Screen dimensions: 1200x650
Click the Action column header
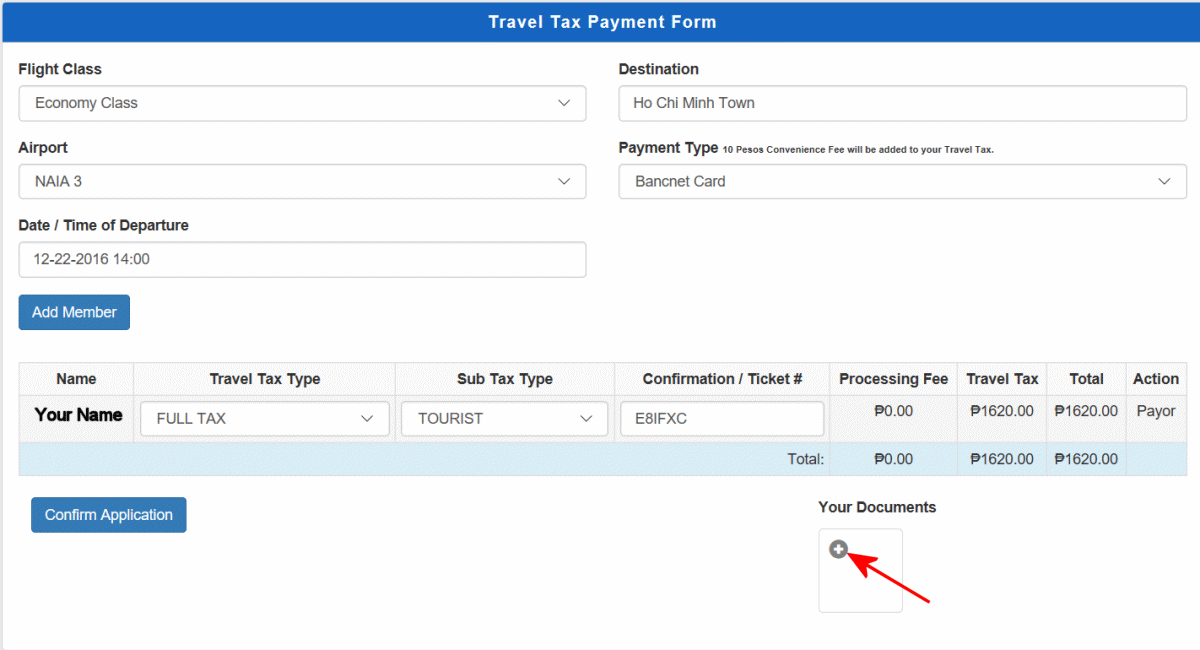1156,379
